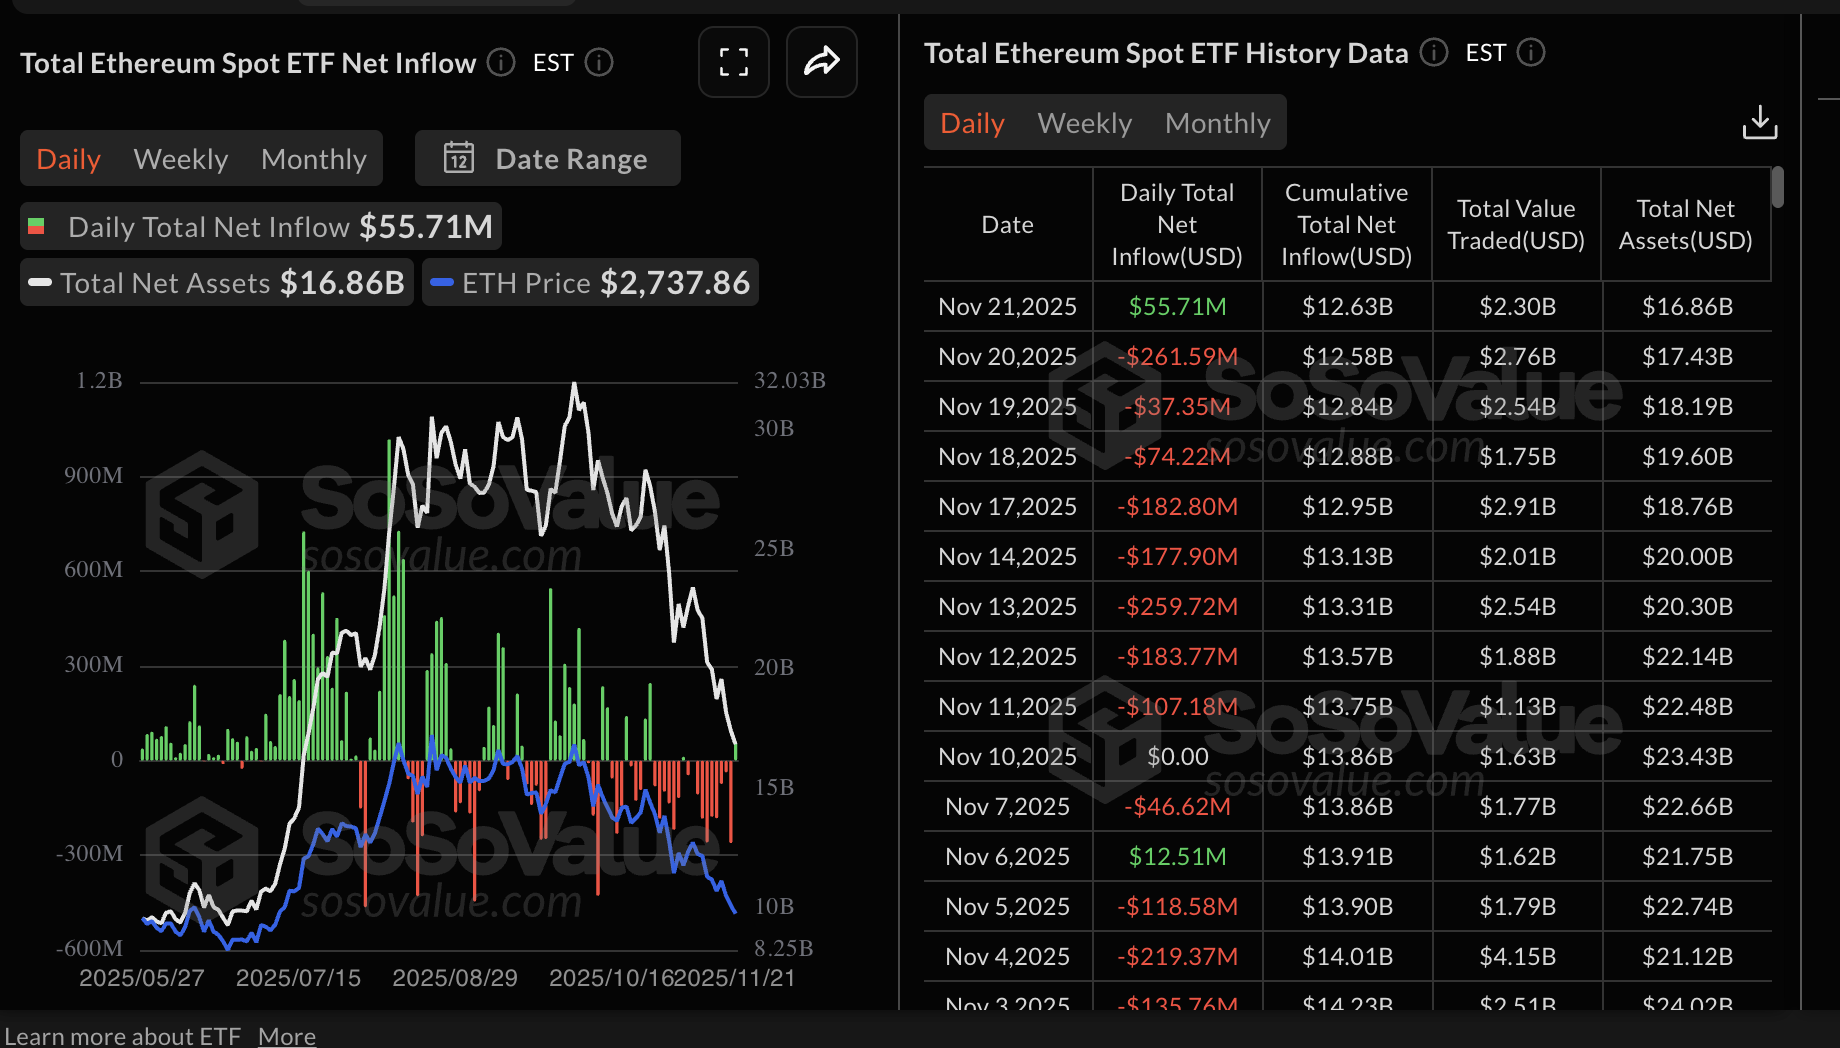Click the info icon next to EST above the table
This screenshot has width=1840, height=1048.
click(x=1530, y=53)
